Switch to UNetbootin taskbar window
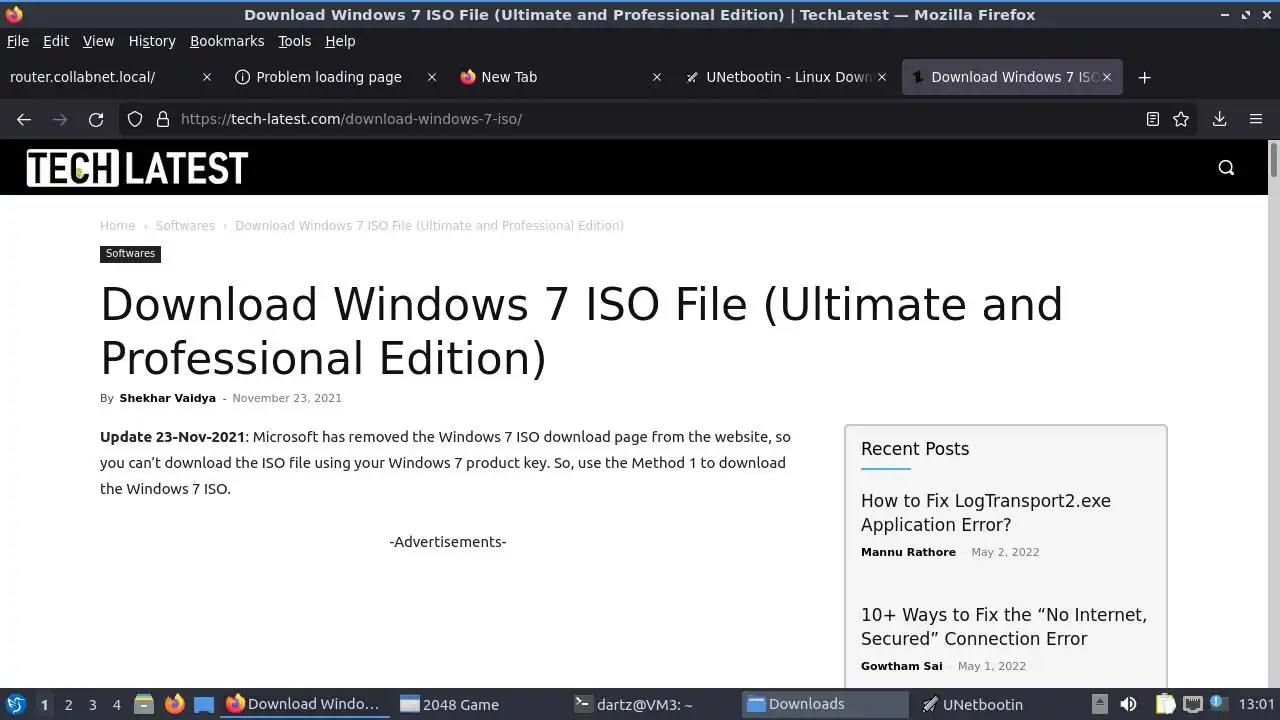1280x720 pixels. pyautogui.click(x=999, y=704)
